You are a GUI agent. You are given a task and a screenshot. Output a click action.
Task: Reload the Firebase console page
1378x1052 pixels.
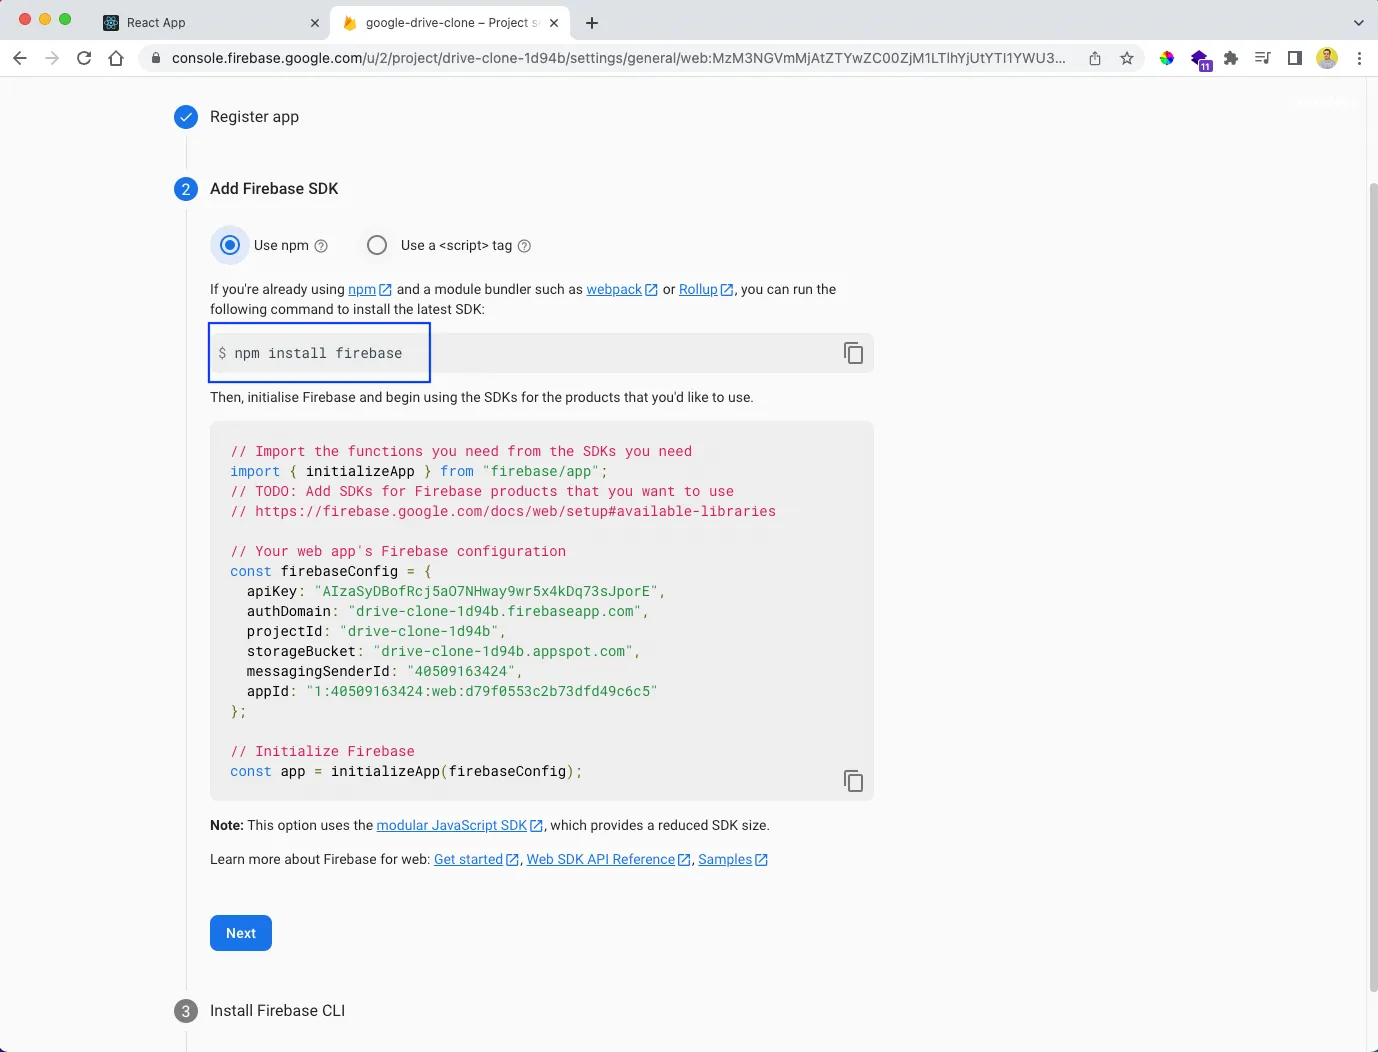84,58
